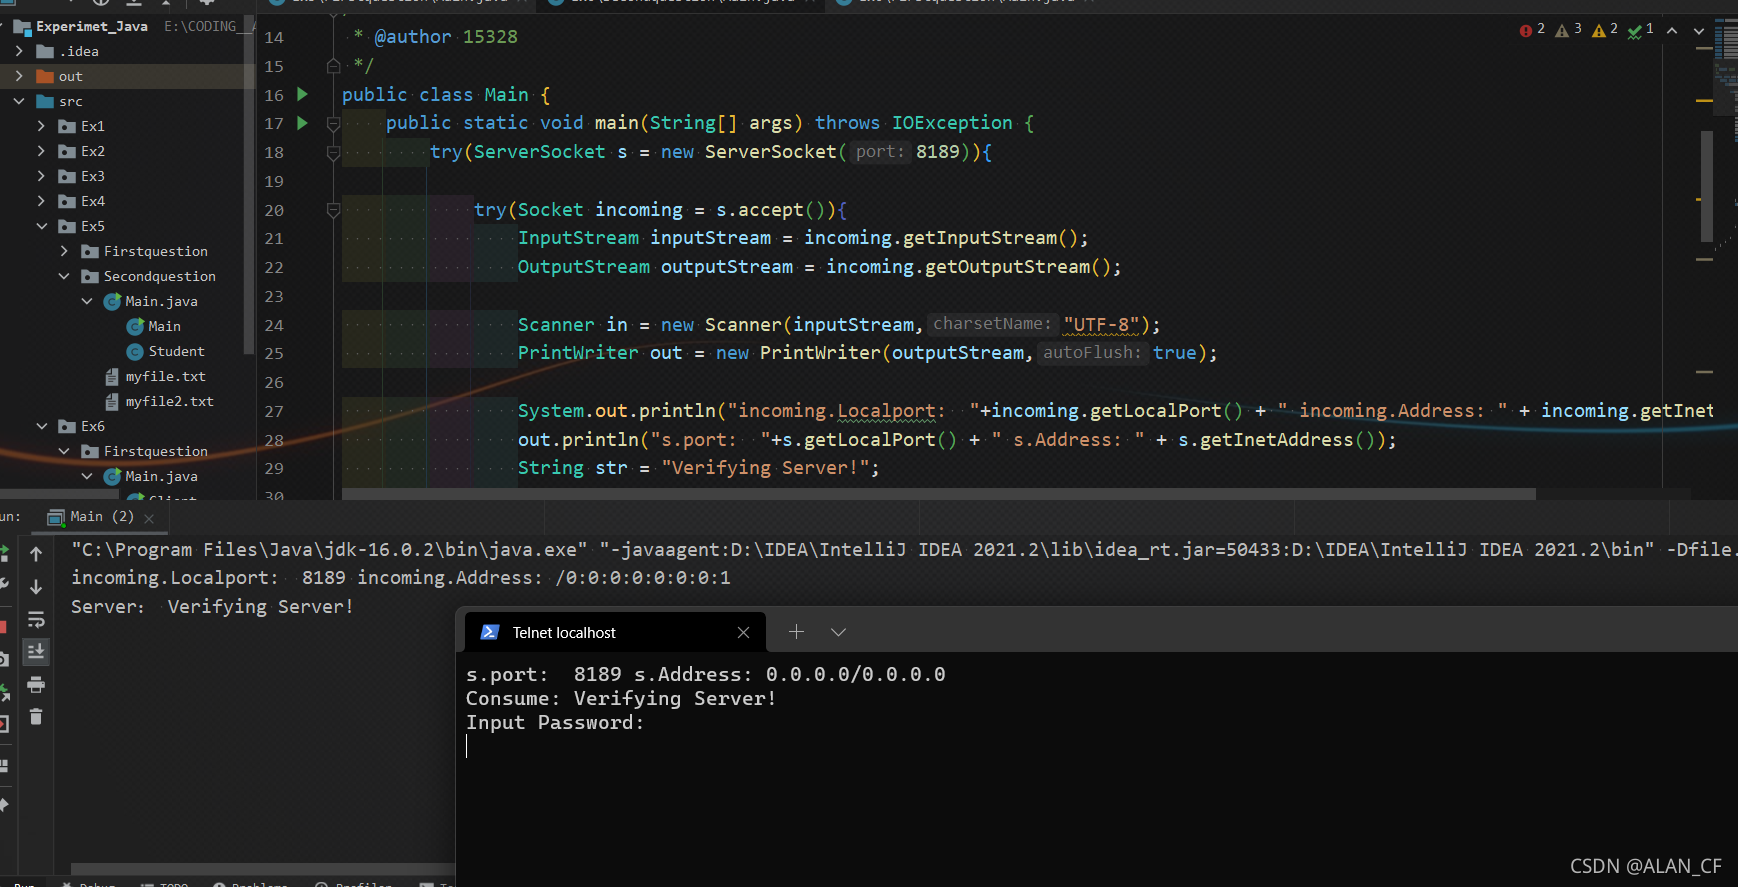This screenshot has width=1738, height=887.
Task: Click the top yellow warning stripe marker
Action: [1704, 101]
